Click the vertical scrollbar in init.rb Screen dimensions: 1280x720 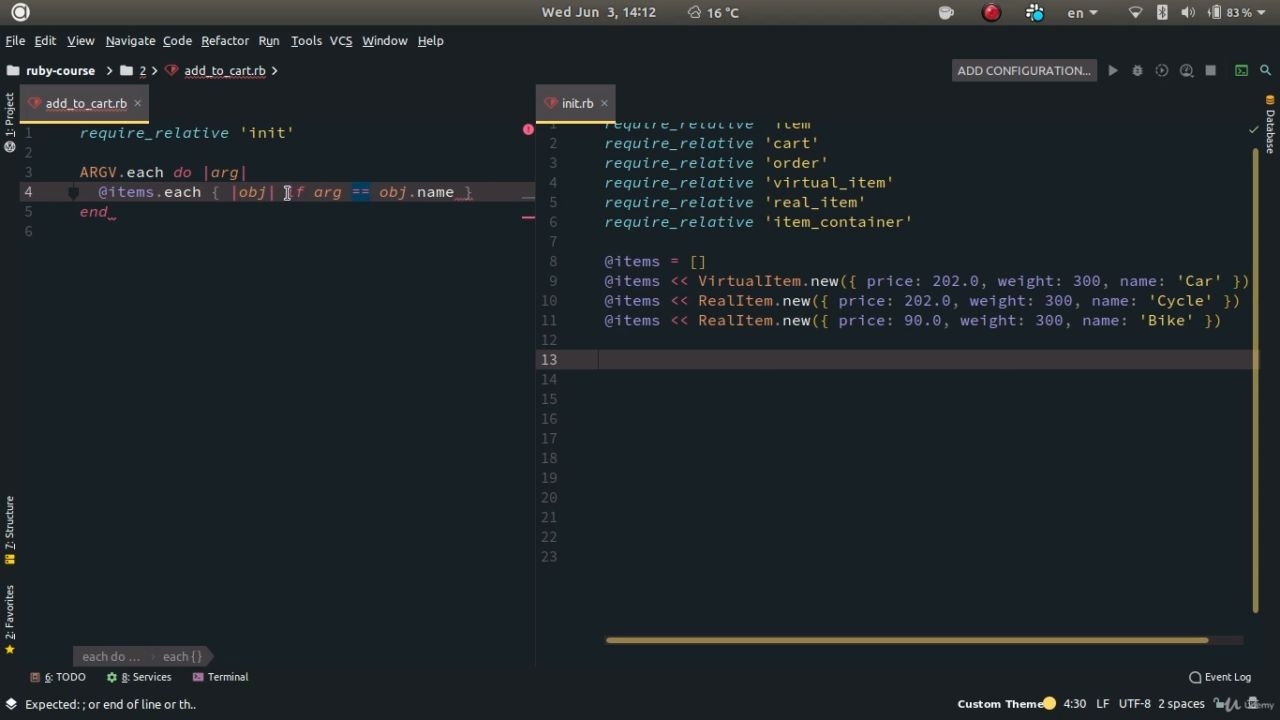(x=1255, y=380)
